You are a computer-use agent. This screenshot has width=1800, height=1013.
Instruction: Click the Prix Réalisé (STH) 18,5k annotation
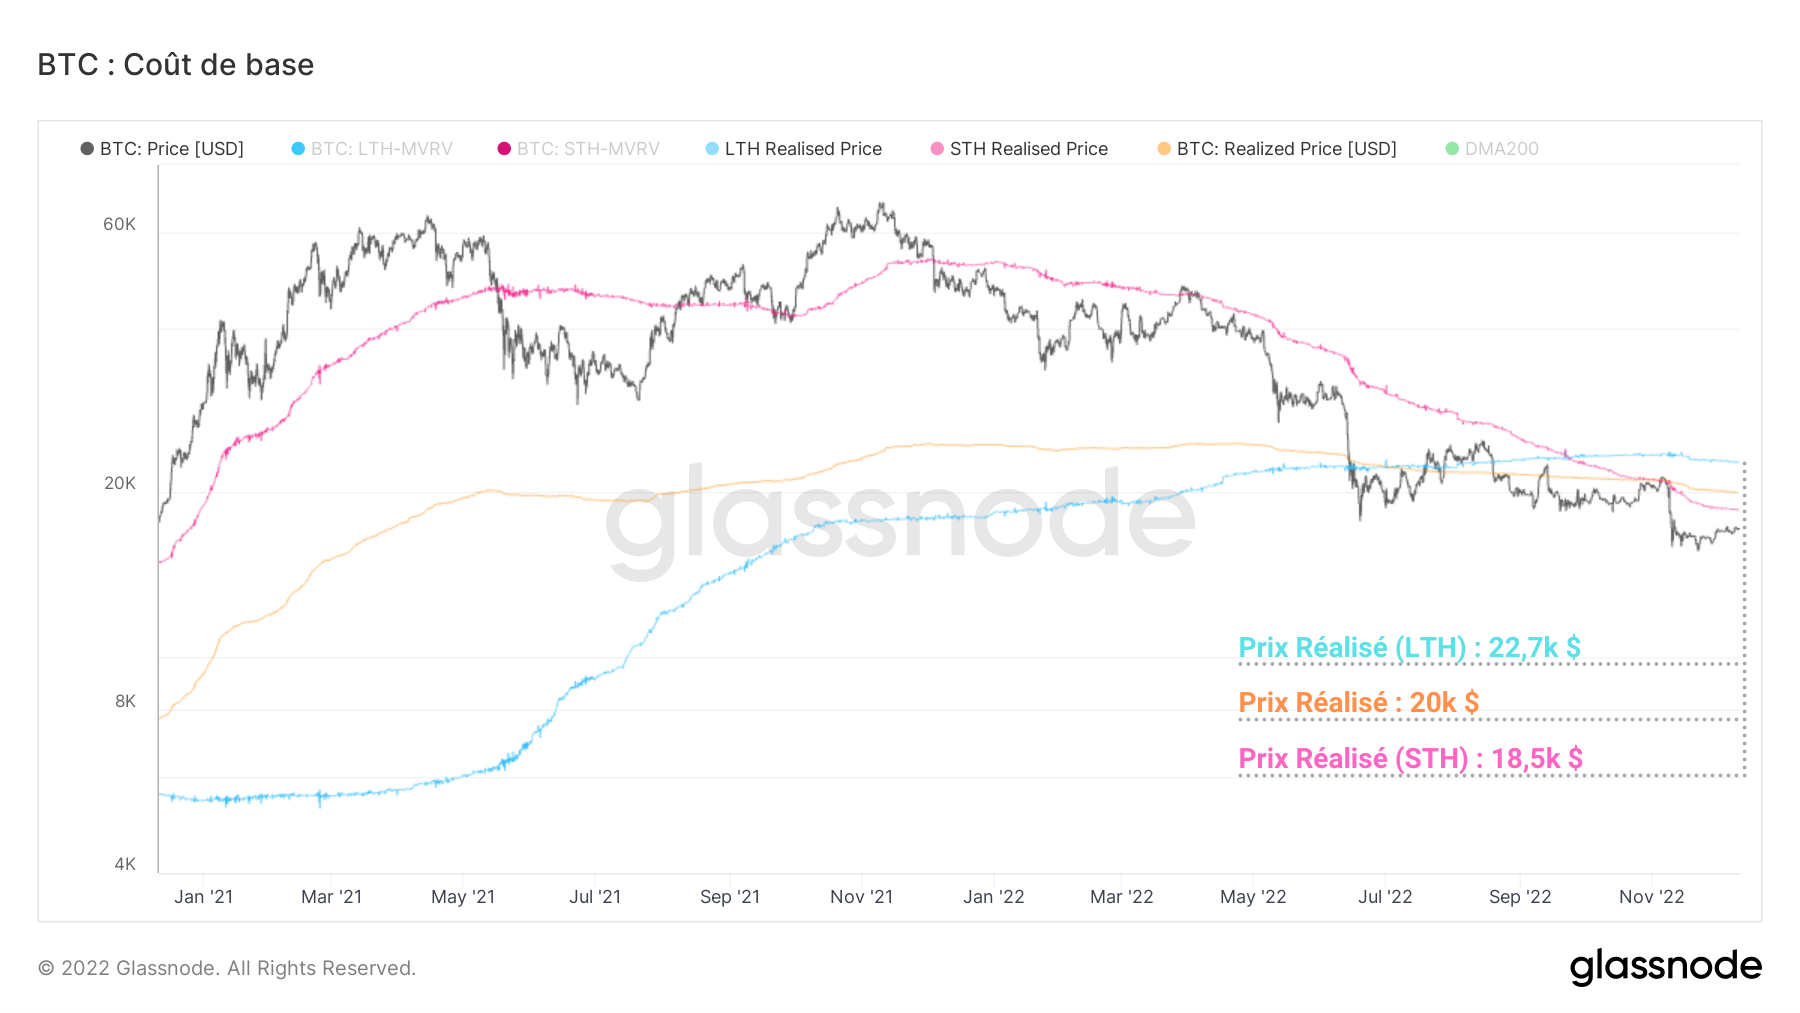[x=1410, y=759]
